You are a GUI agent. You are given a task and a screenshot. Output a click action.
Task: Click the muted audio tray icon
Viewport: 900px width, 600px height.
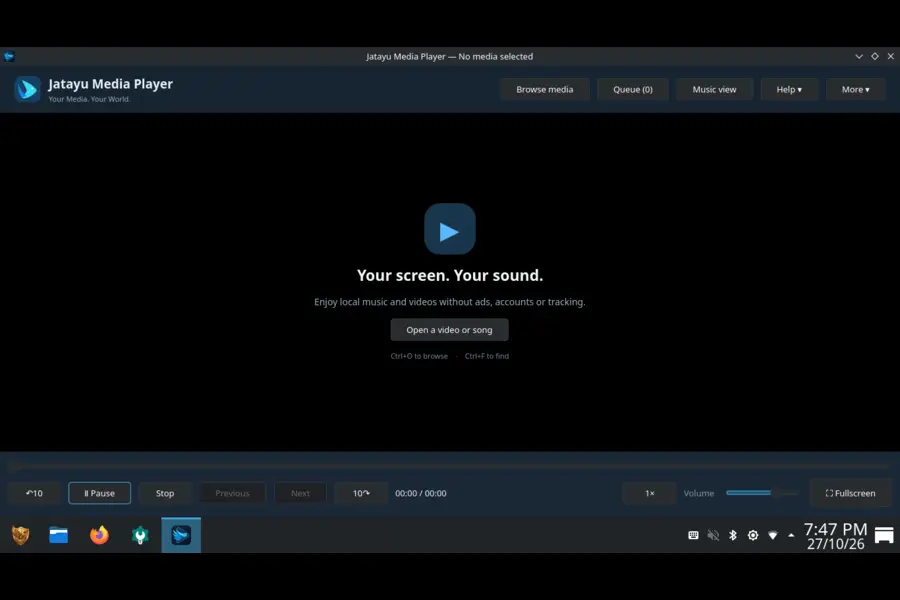click(x=713, y=535)
